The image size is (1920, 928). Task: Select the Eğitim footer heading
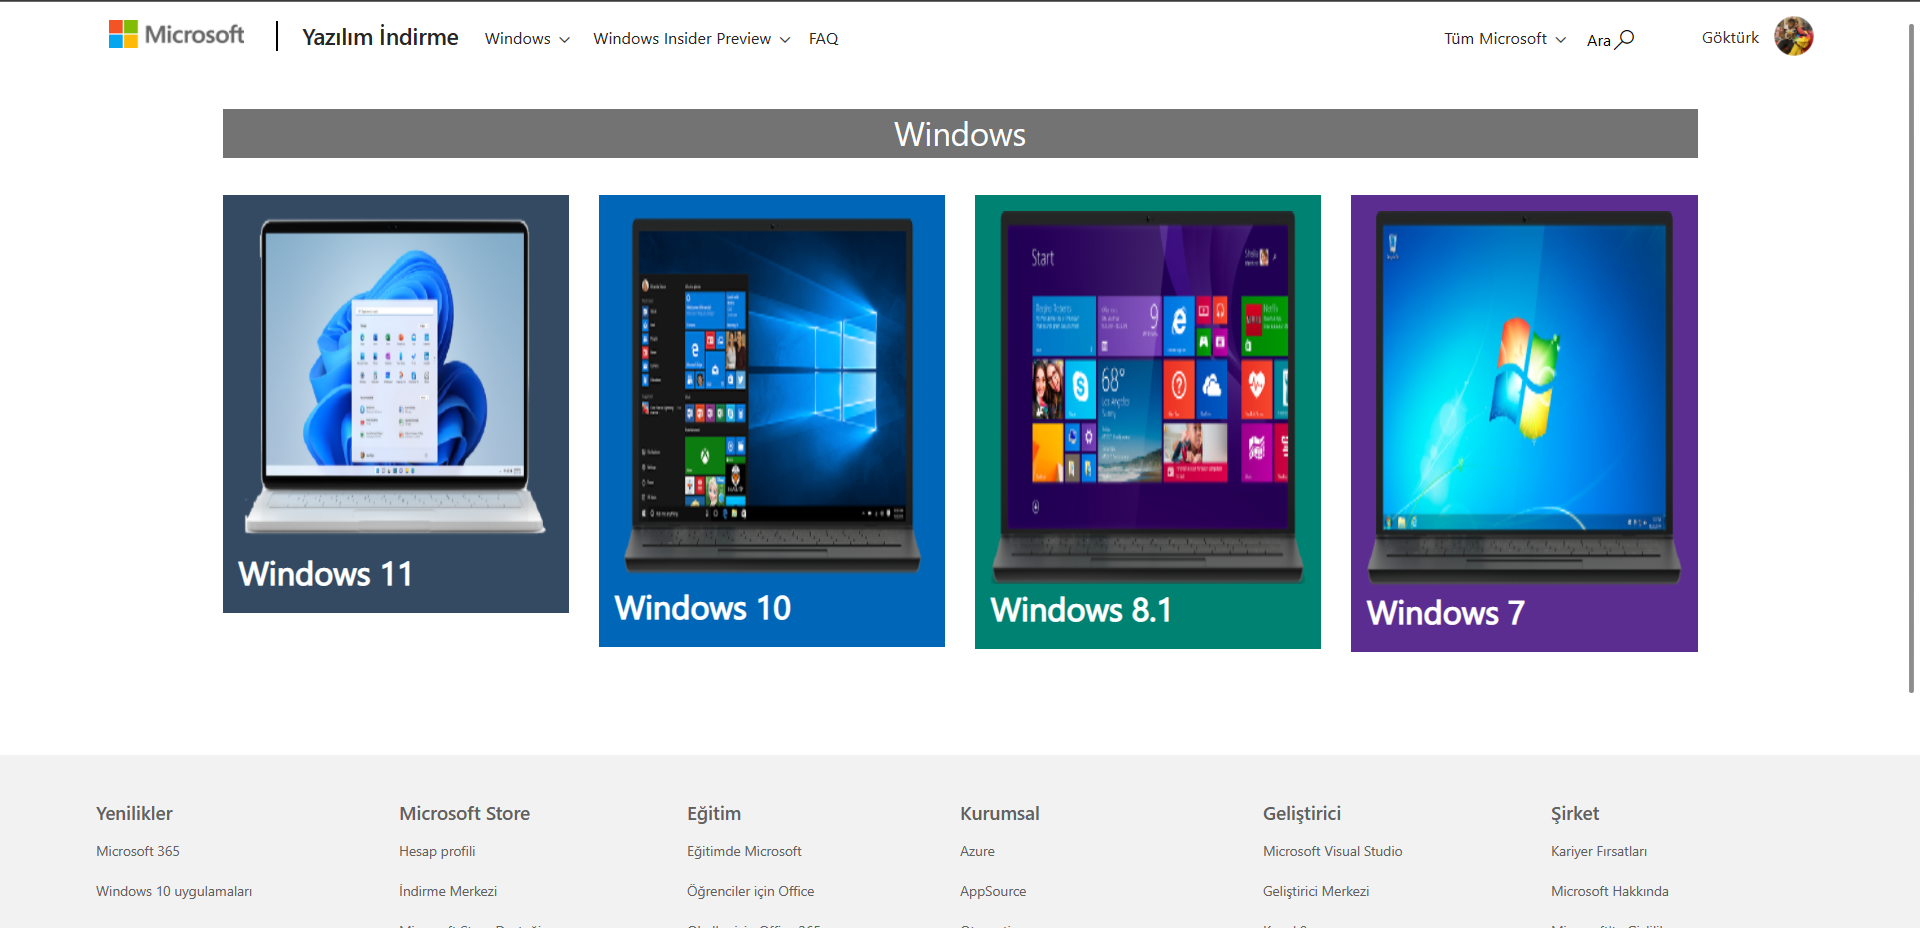tap(714, 814)
